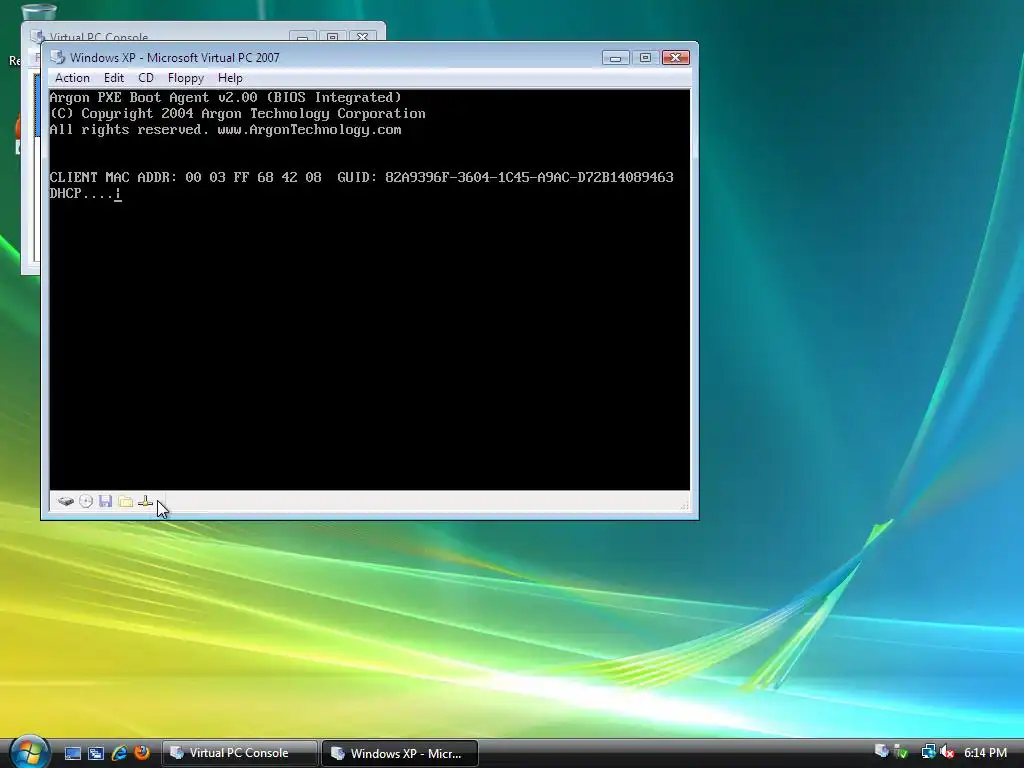Minimize the Windows XP Virtual PC window
The height and width of the screenshot is (768, 1024).
pyautogui.click(x=615, y=57)
